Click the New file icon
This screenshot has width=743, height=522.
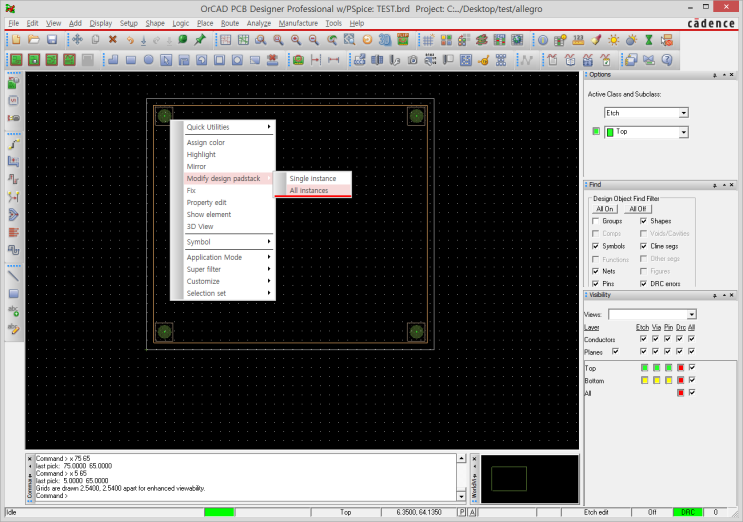click(x=16, y=39)
